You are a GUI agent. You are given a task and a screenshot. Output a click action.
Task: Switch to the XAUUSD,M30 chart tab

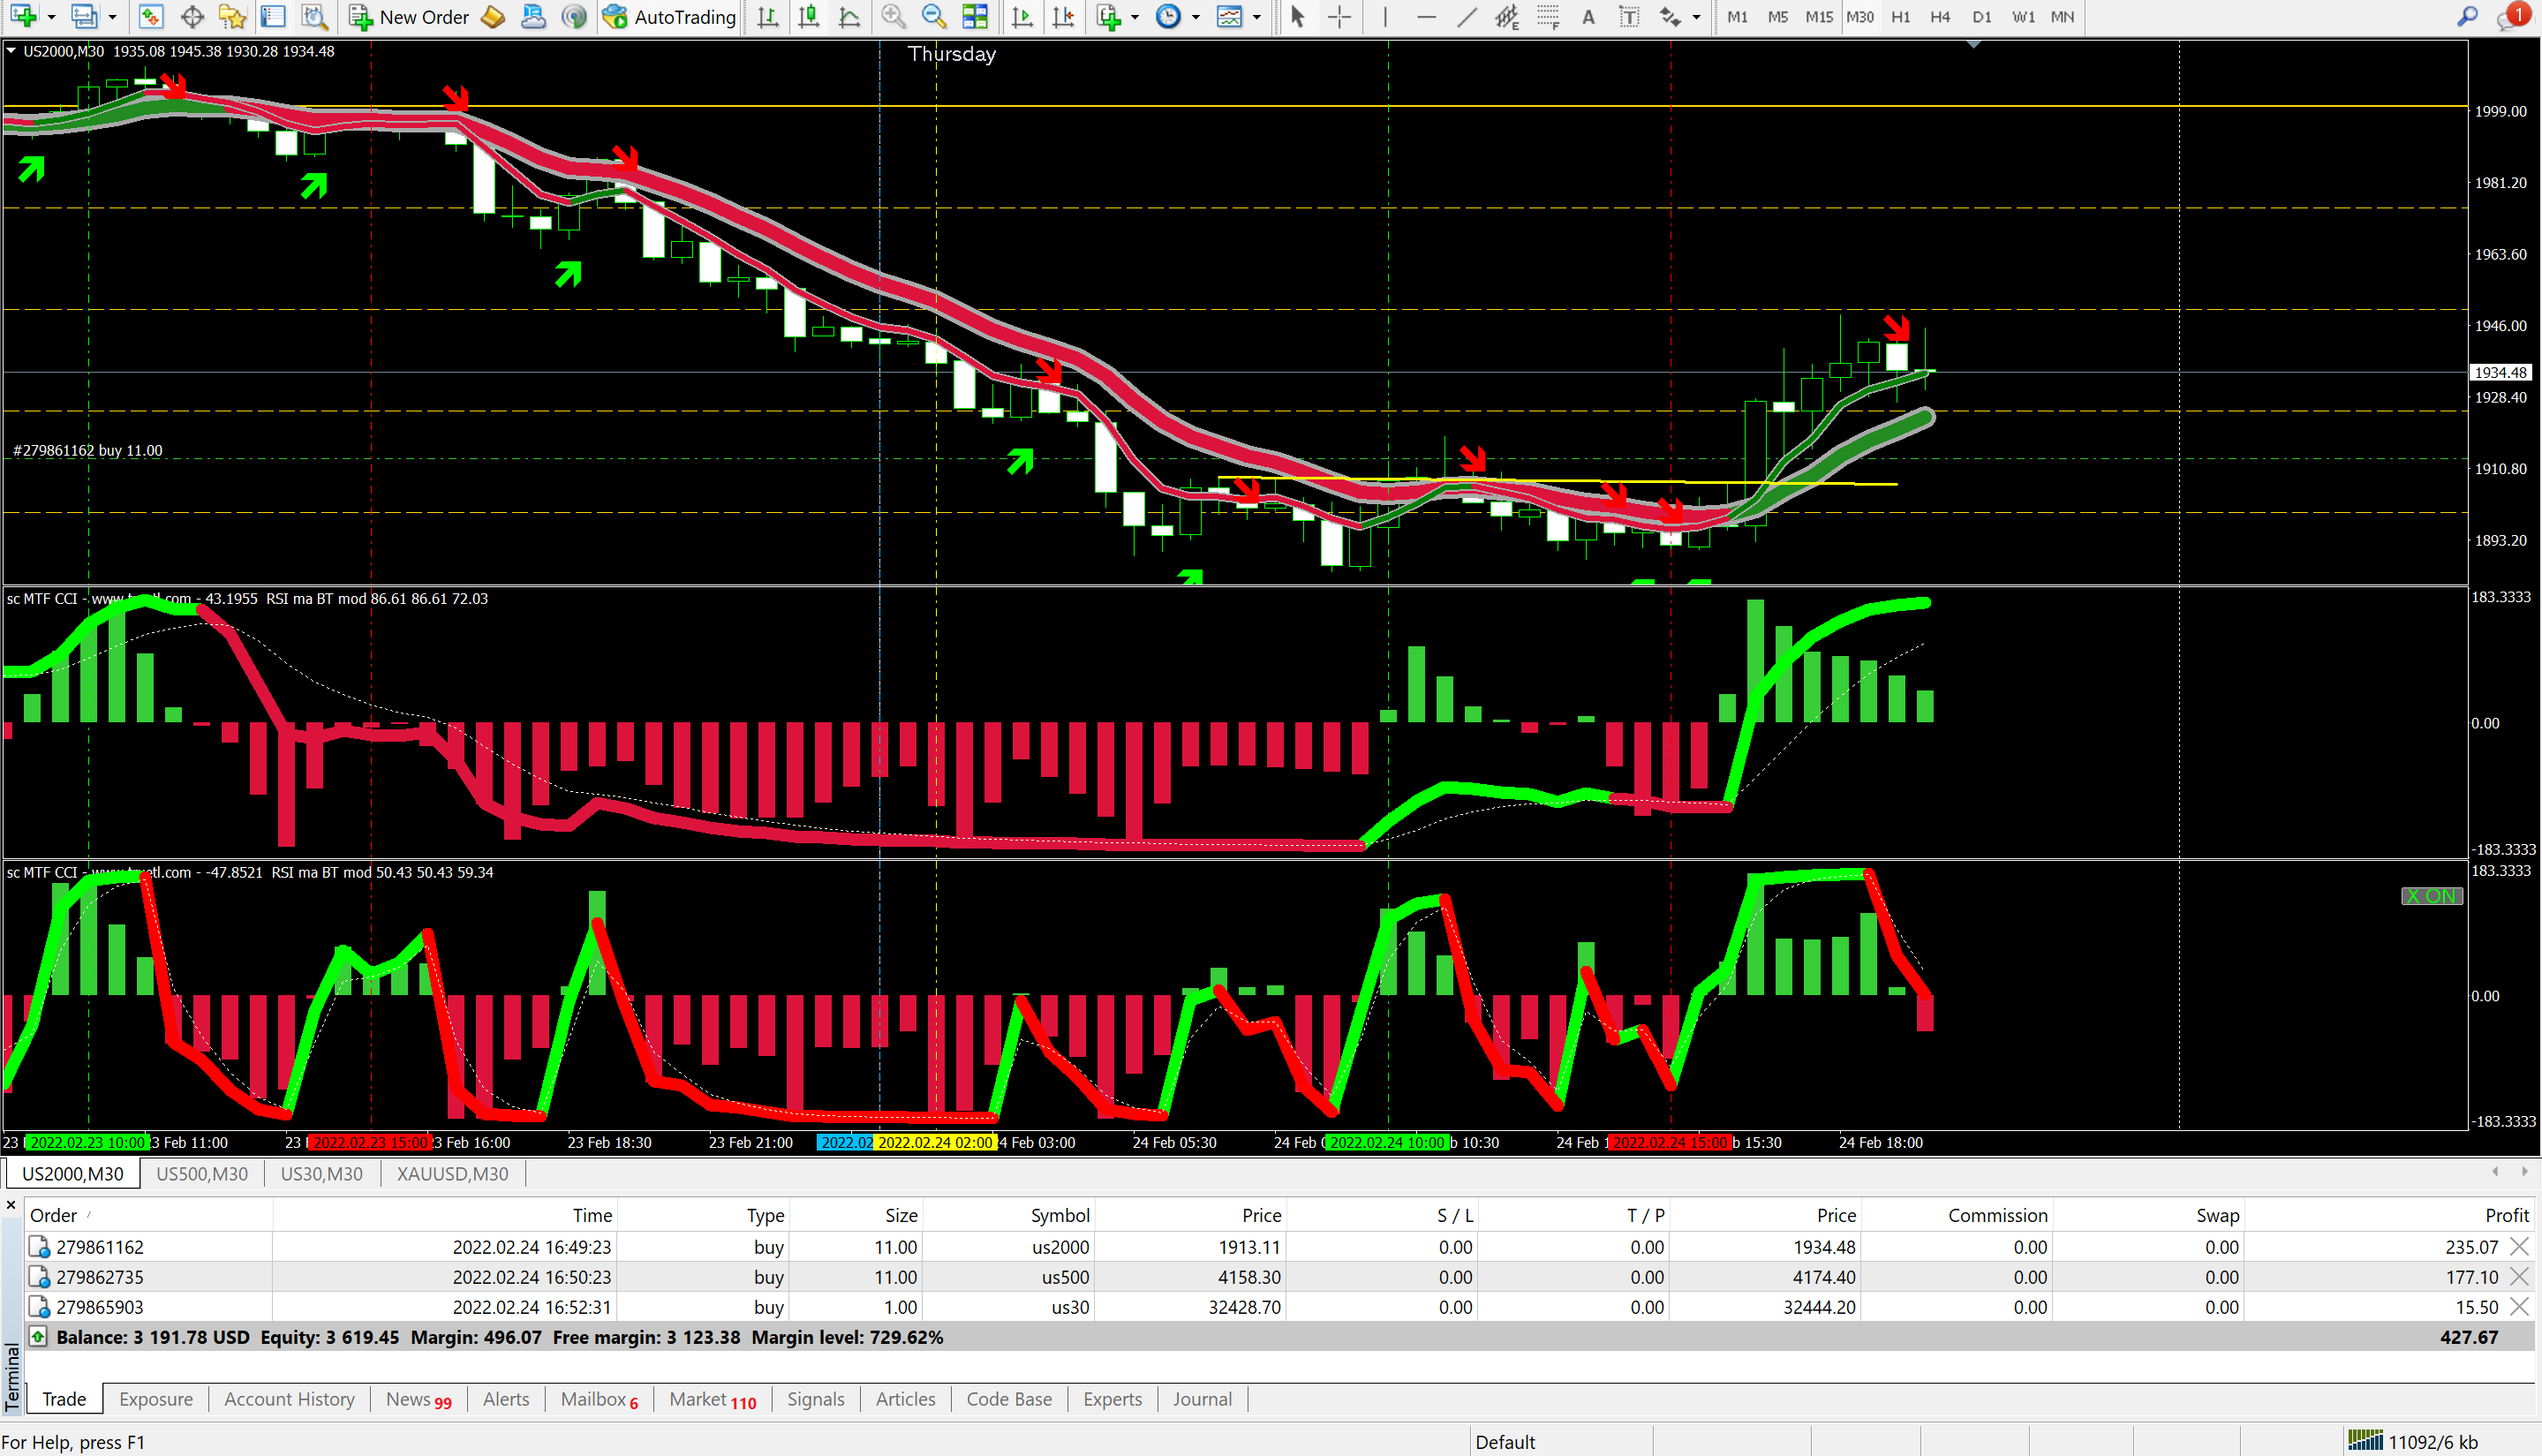tap(452, 1174)
